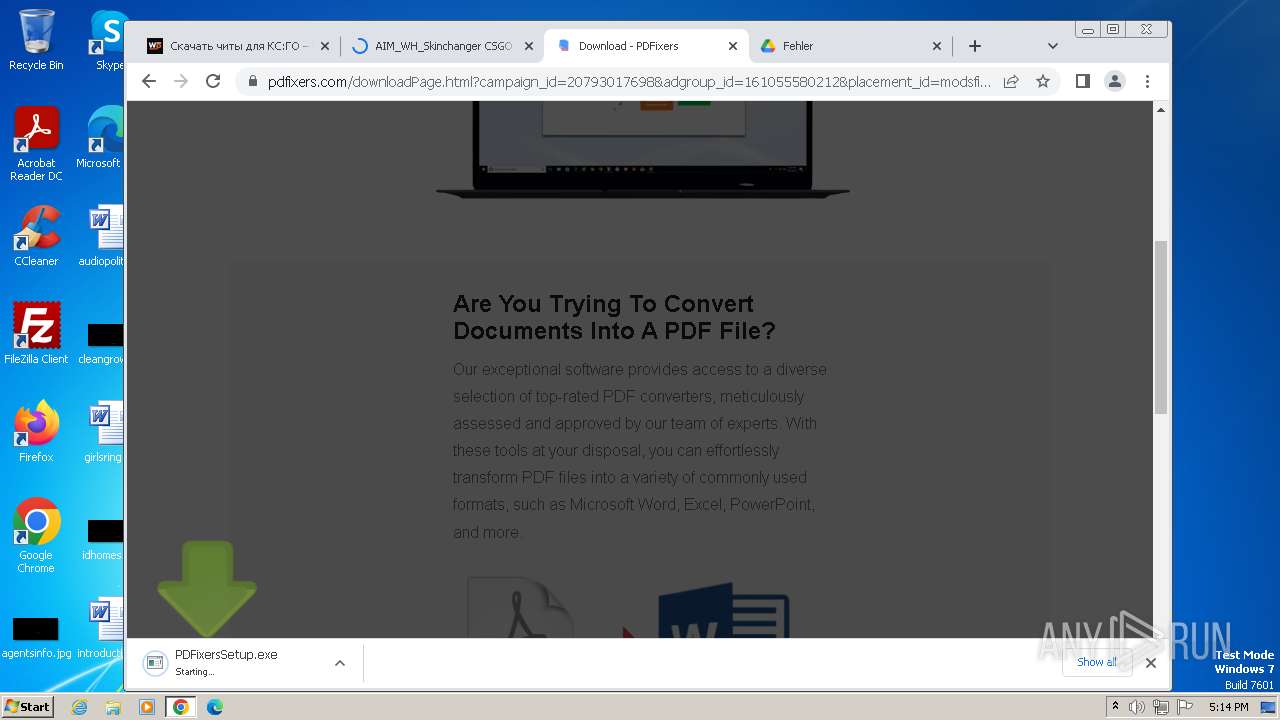
Task: Click the padlock site info icon
Action: pyautogui.click(x=252, y=82)
